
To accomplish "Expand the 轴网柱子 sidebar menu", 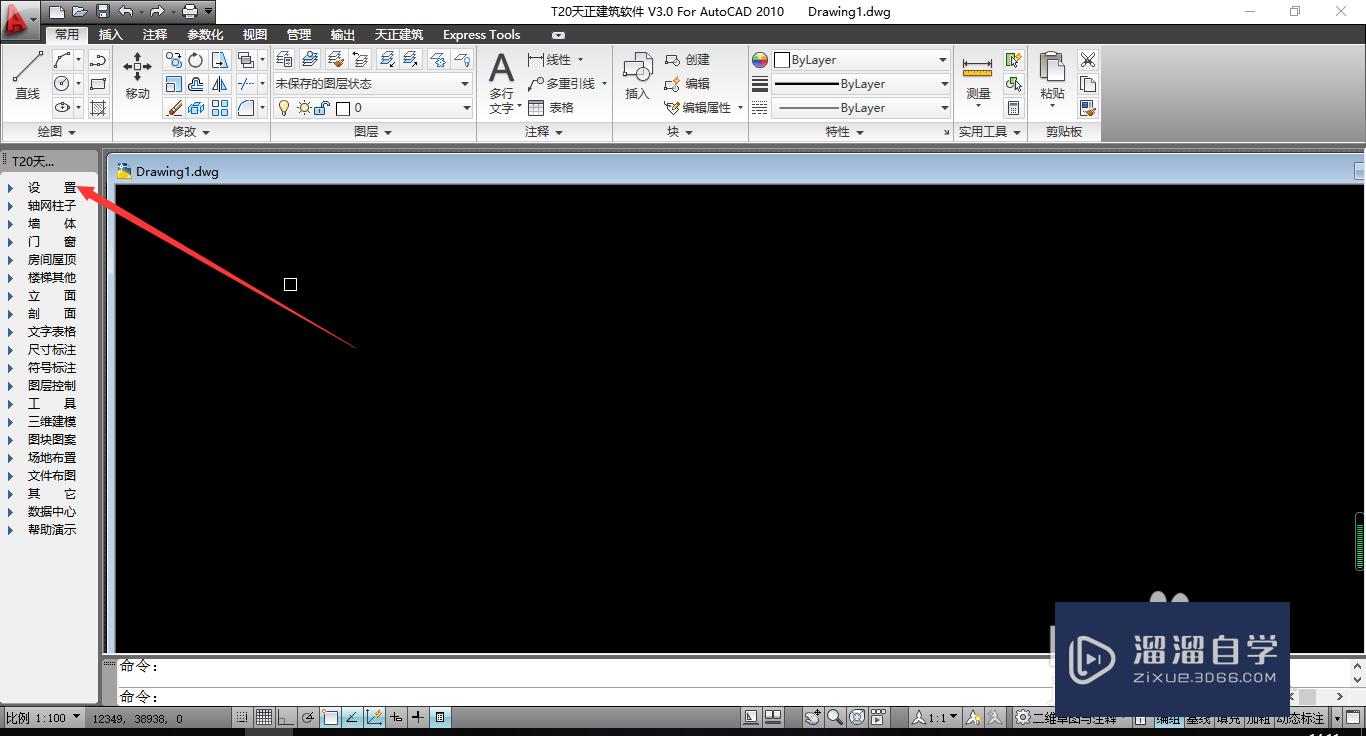I will click(51, 205).
